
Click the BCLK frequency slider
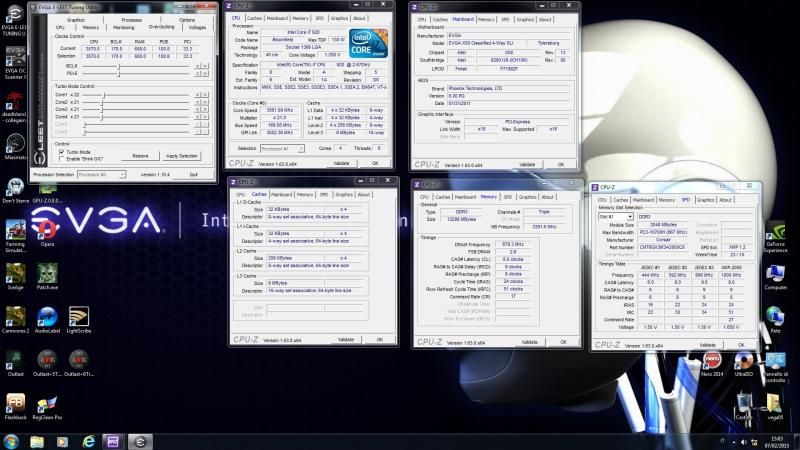pyautogui.click(x=120, y=65)
